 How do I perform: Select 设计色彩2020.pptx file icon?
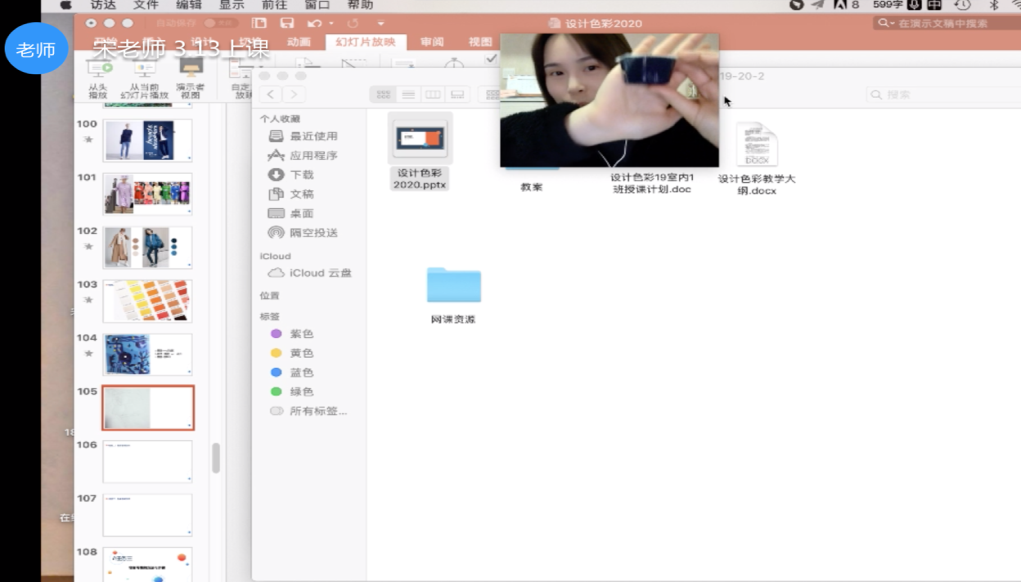[x=420, y=139]
